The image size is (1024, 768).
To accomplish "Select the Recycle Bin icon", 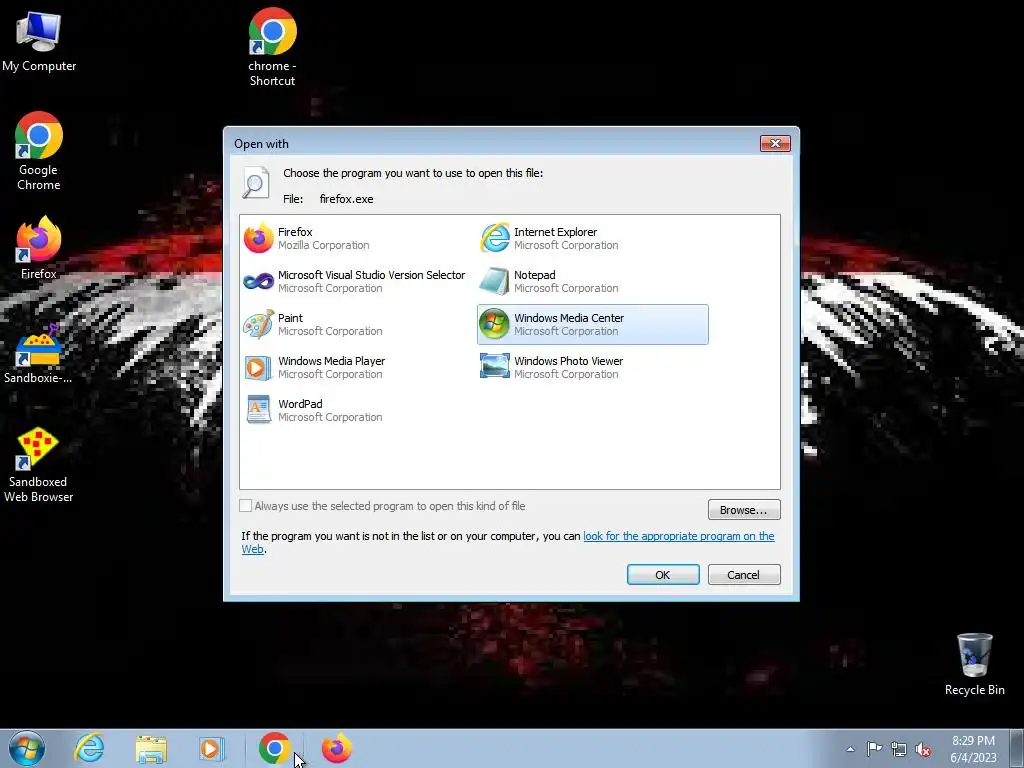I will [x=974, y=664].
